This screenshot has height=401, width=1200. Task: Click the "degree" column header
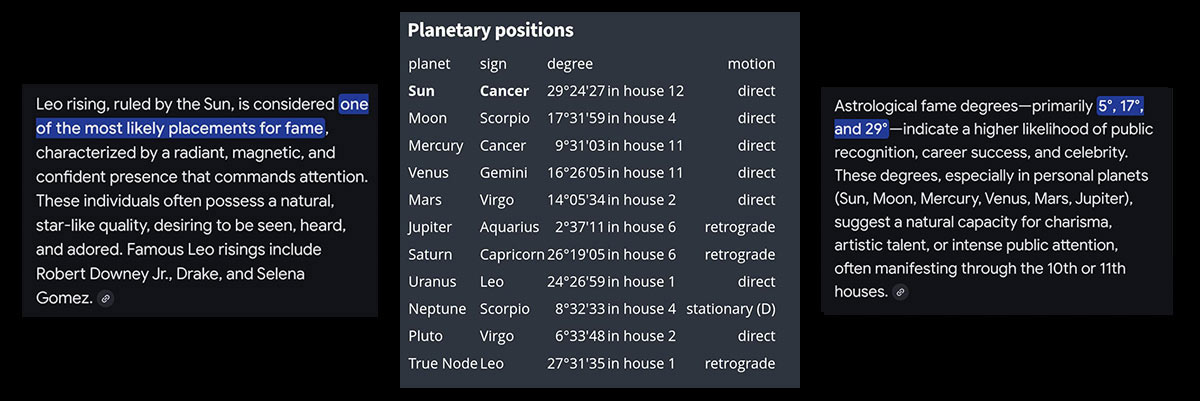570,64
